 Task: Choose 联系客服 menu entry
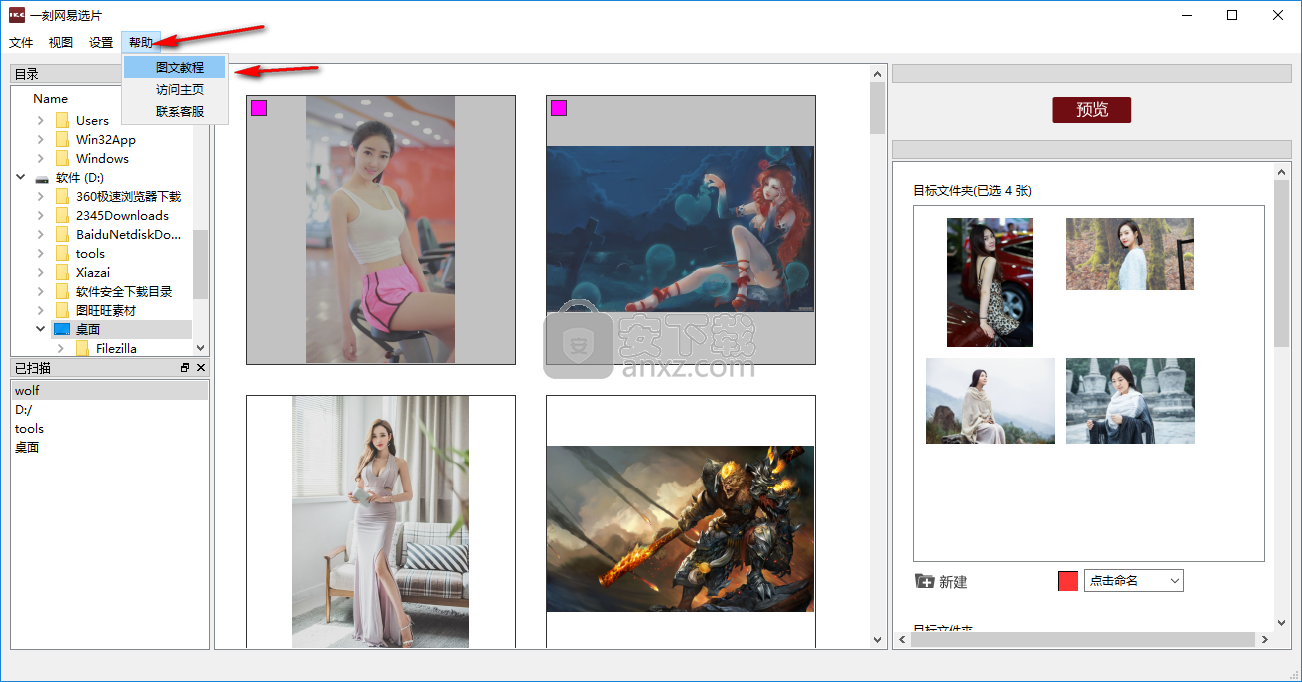pyautogui.click(x=176, y=112)
